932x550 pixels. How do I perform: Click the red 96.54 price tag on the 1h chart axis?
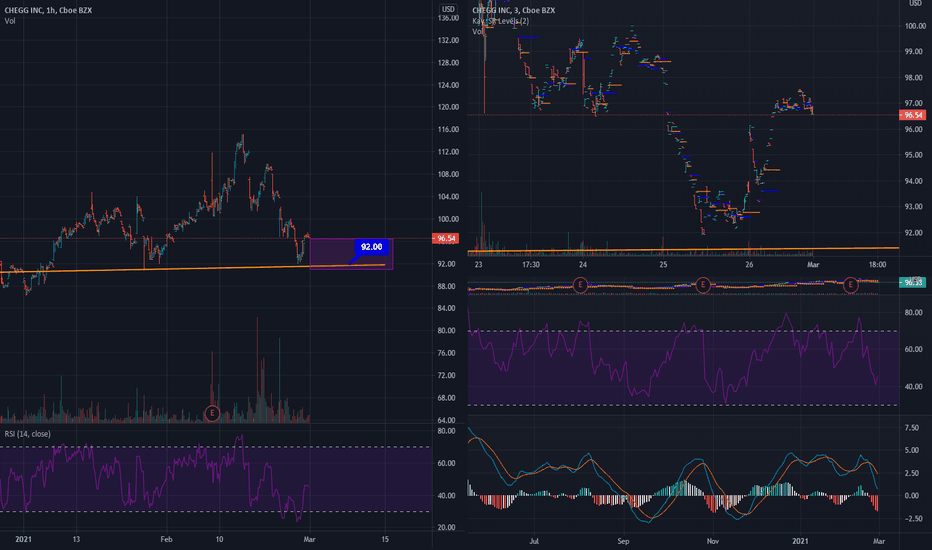tap(445, 238)
